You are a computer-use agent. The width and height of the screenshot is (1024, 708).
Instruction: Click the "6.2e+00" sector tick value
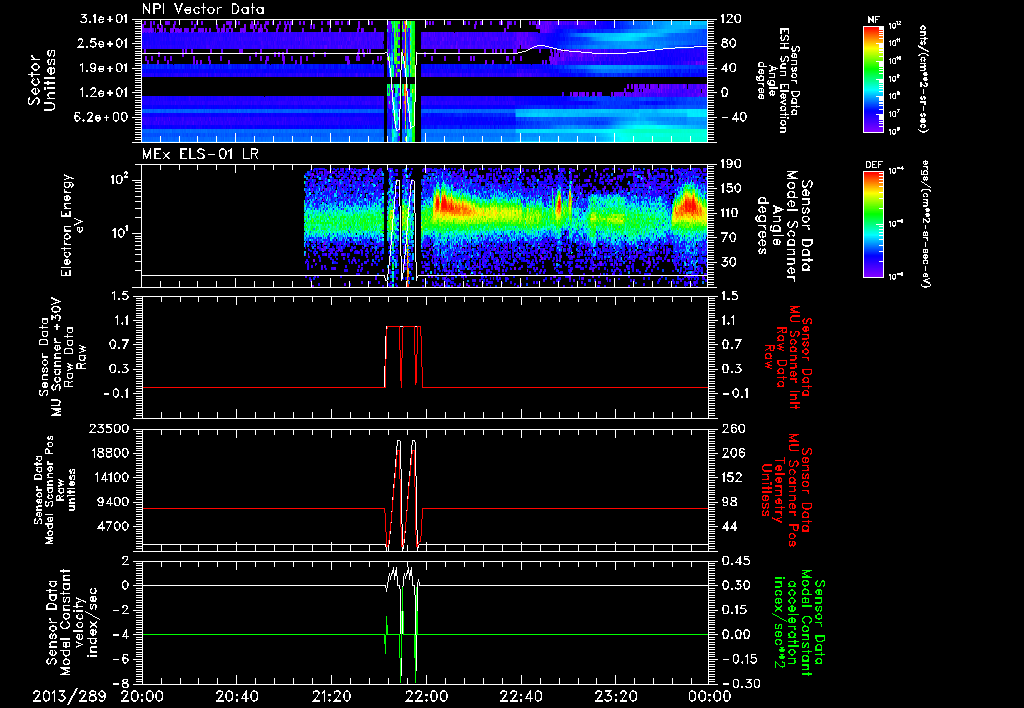click(101, 117)
